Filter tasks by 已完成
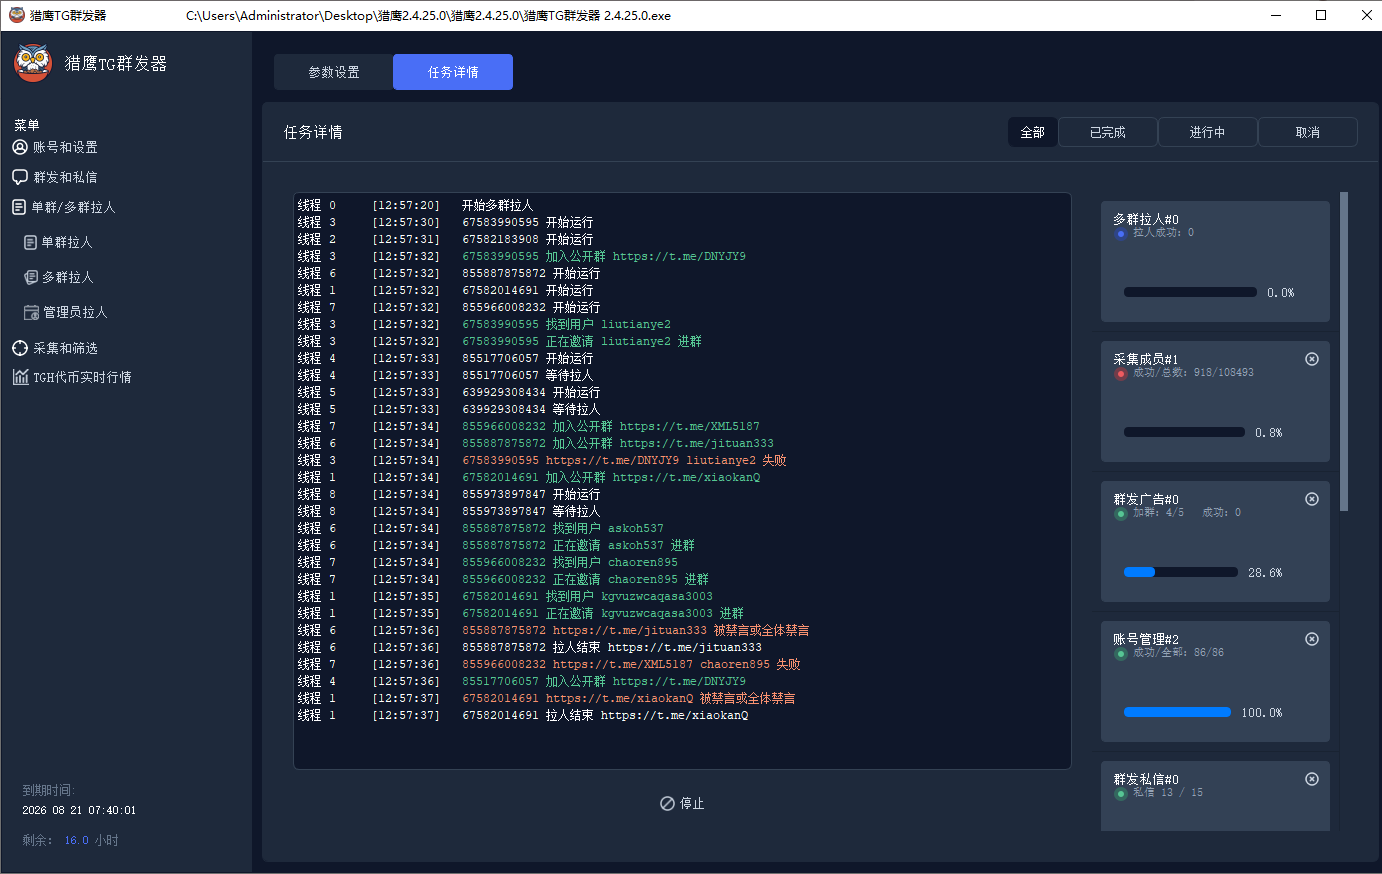 tap(1108, 132)
